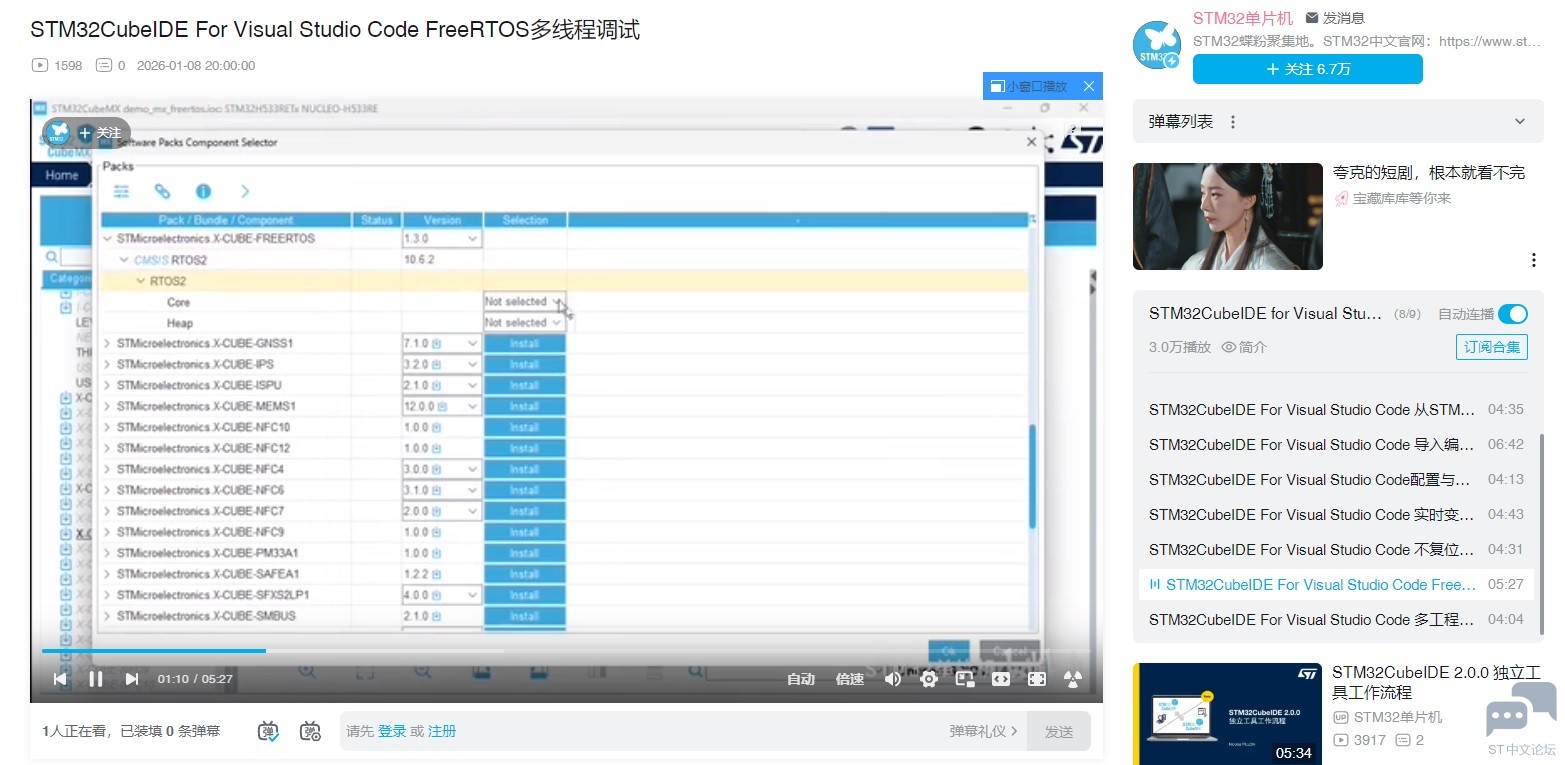Click the send message envelope icon
The image size is (1565, 765).
1312,18
